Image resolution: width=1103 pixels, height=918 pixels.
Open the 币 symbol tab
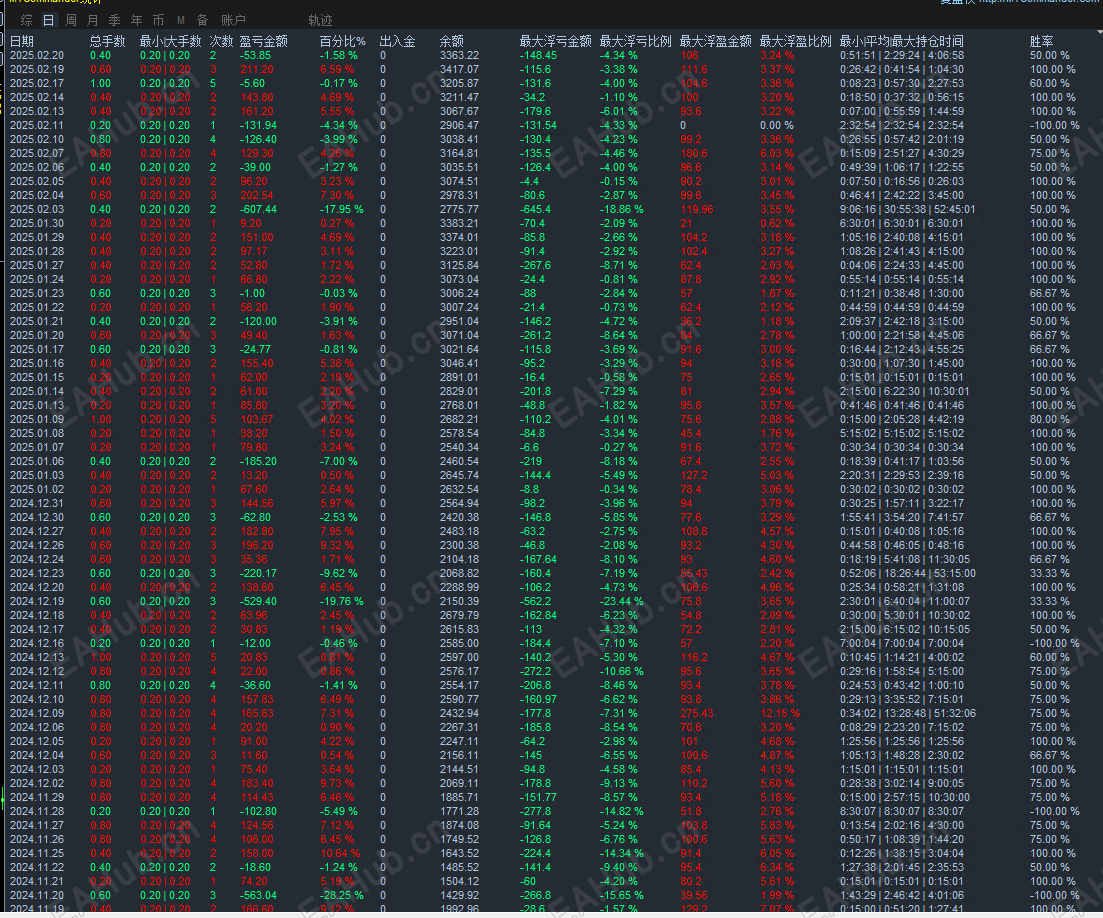[158, 20]
